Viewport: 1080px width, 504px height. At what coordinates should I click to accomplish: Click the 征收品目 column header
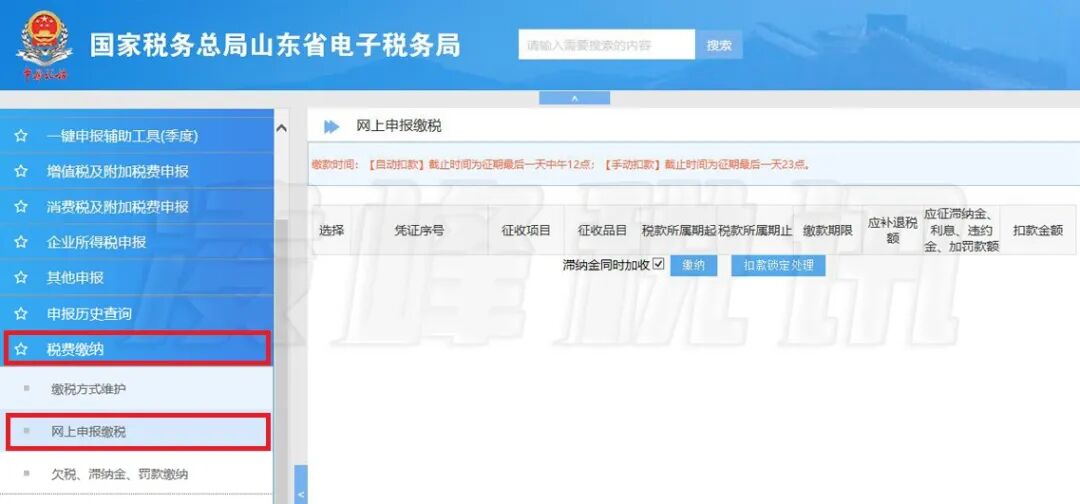click(603, 231)
